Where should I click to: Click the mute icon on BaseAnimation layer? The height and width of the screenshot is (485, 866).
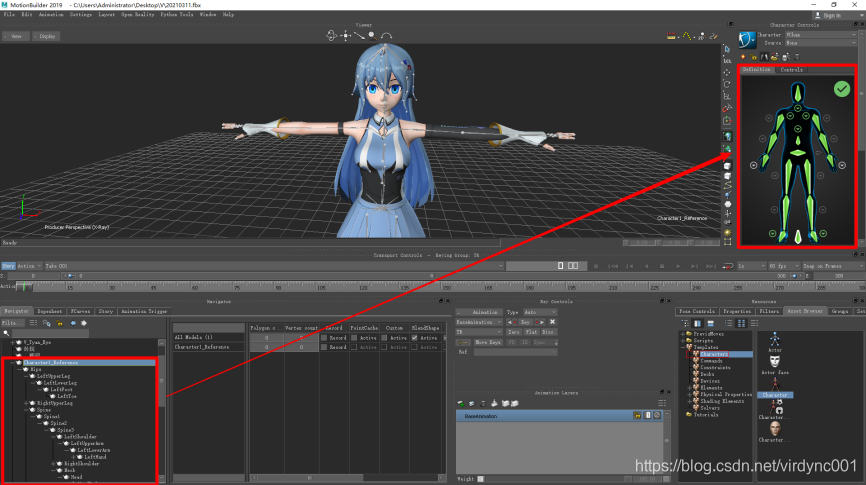click(657, 415)
